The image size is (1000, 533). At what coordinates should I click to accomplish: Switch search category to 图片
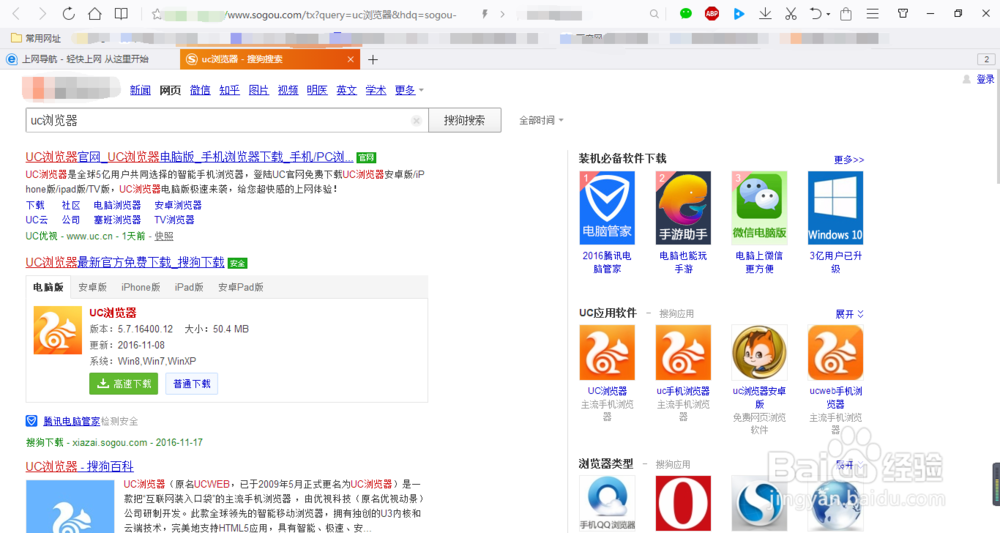258,90
